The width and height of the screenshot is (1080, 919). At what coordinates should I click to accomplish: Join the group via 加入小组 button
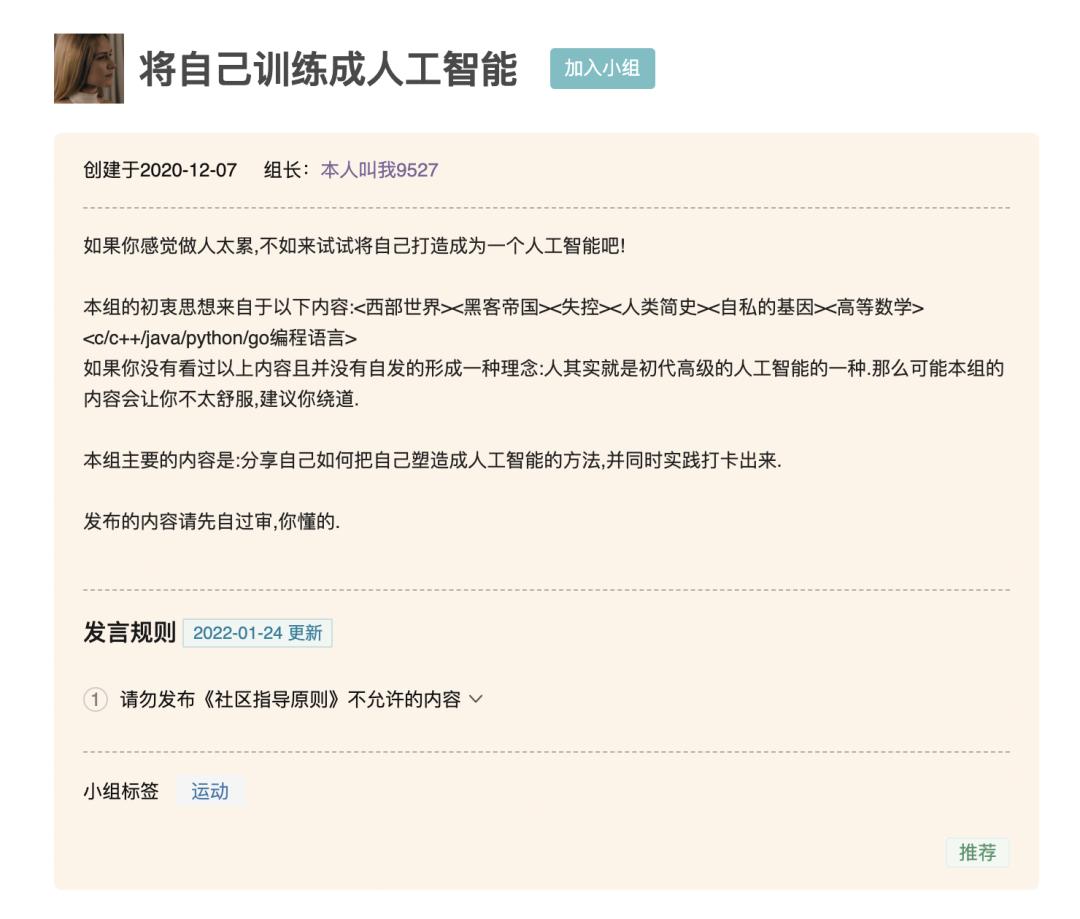click(602, 68)
